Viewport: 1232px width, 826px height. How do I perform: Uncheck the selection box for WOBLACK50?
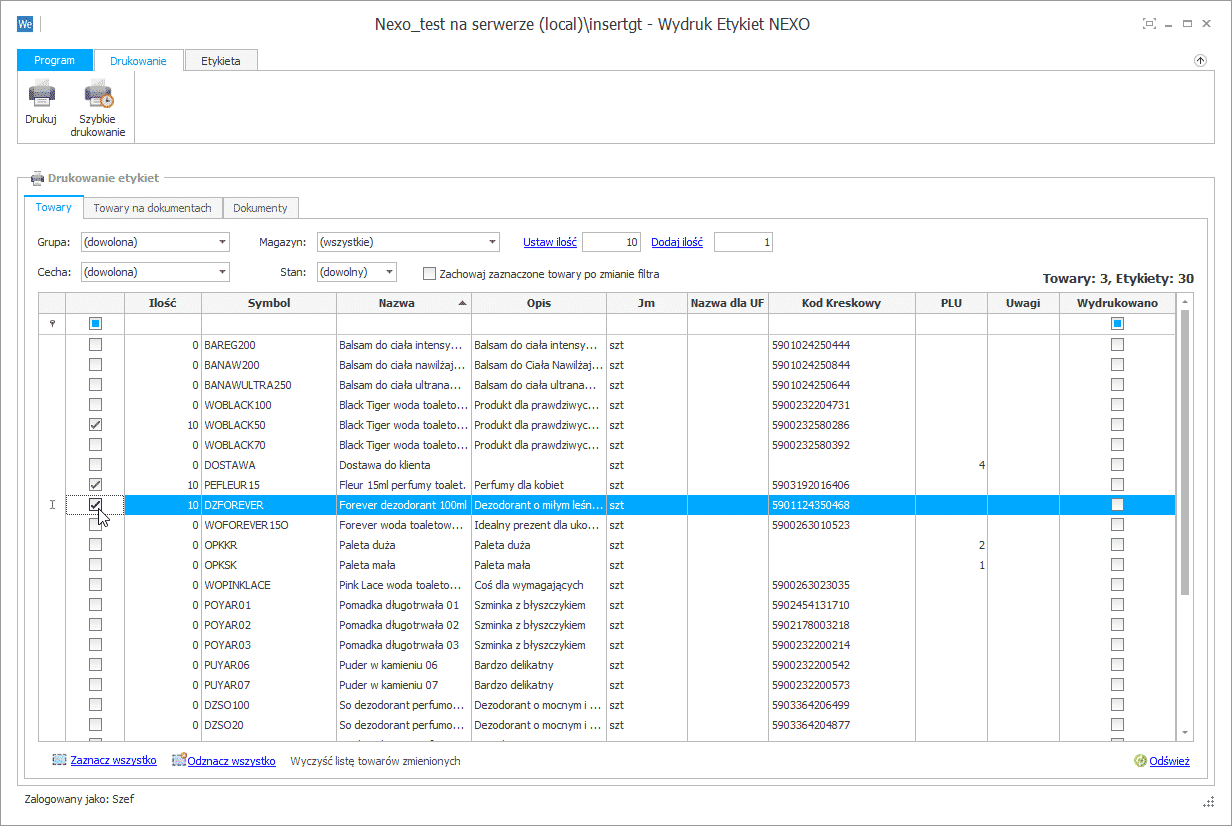[95, 425]
